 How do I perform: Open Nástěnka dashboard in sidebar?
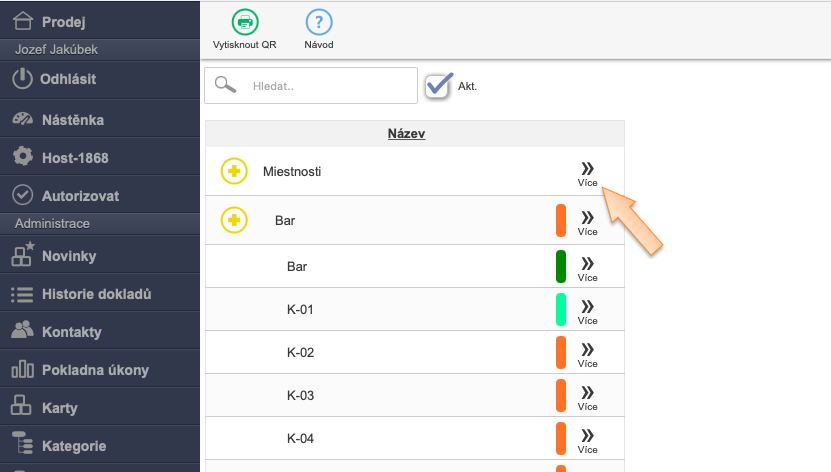click(72, 120)
